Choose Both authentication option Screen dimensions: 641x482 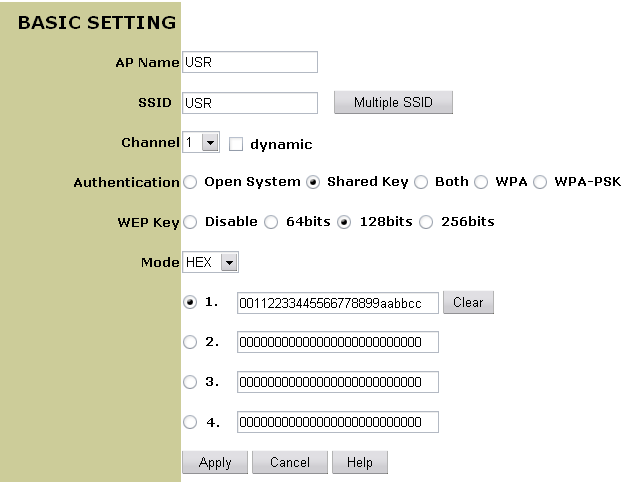[x=421, y=182]
